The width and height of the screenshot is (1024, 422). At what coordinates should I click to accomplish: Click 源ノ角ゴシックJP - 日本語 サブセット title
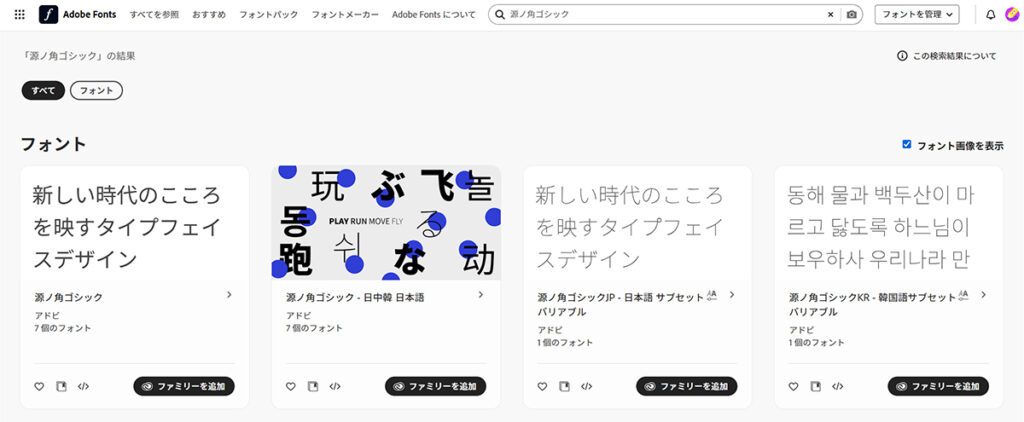pos(620,304)
